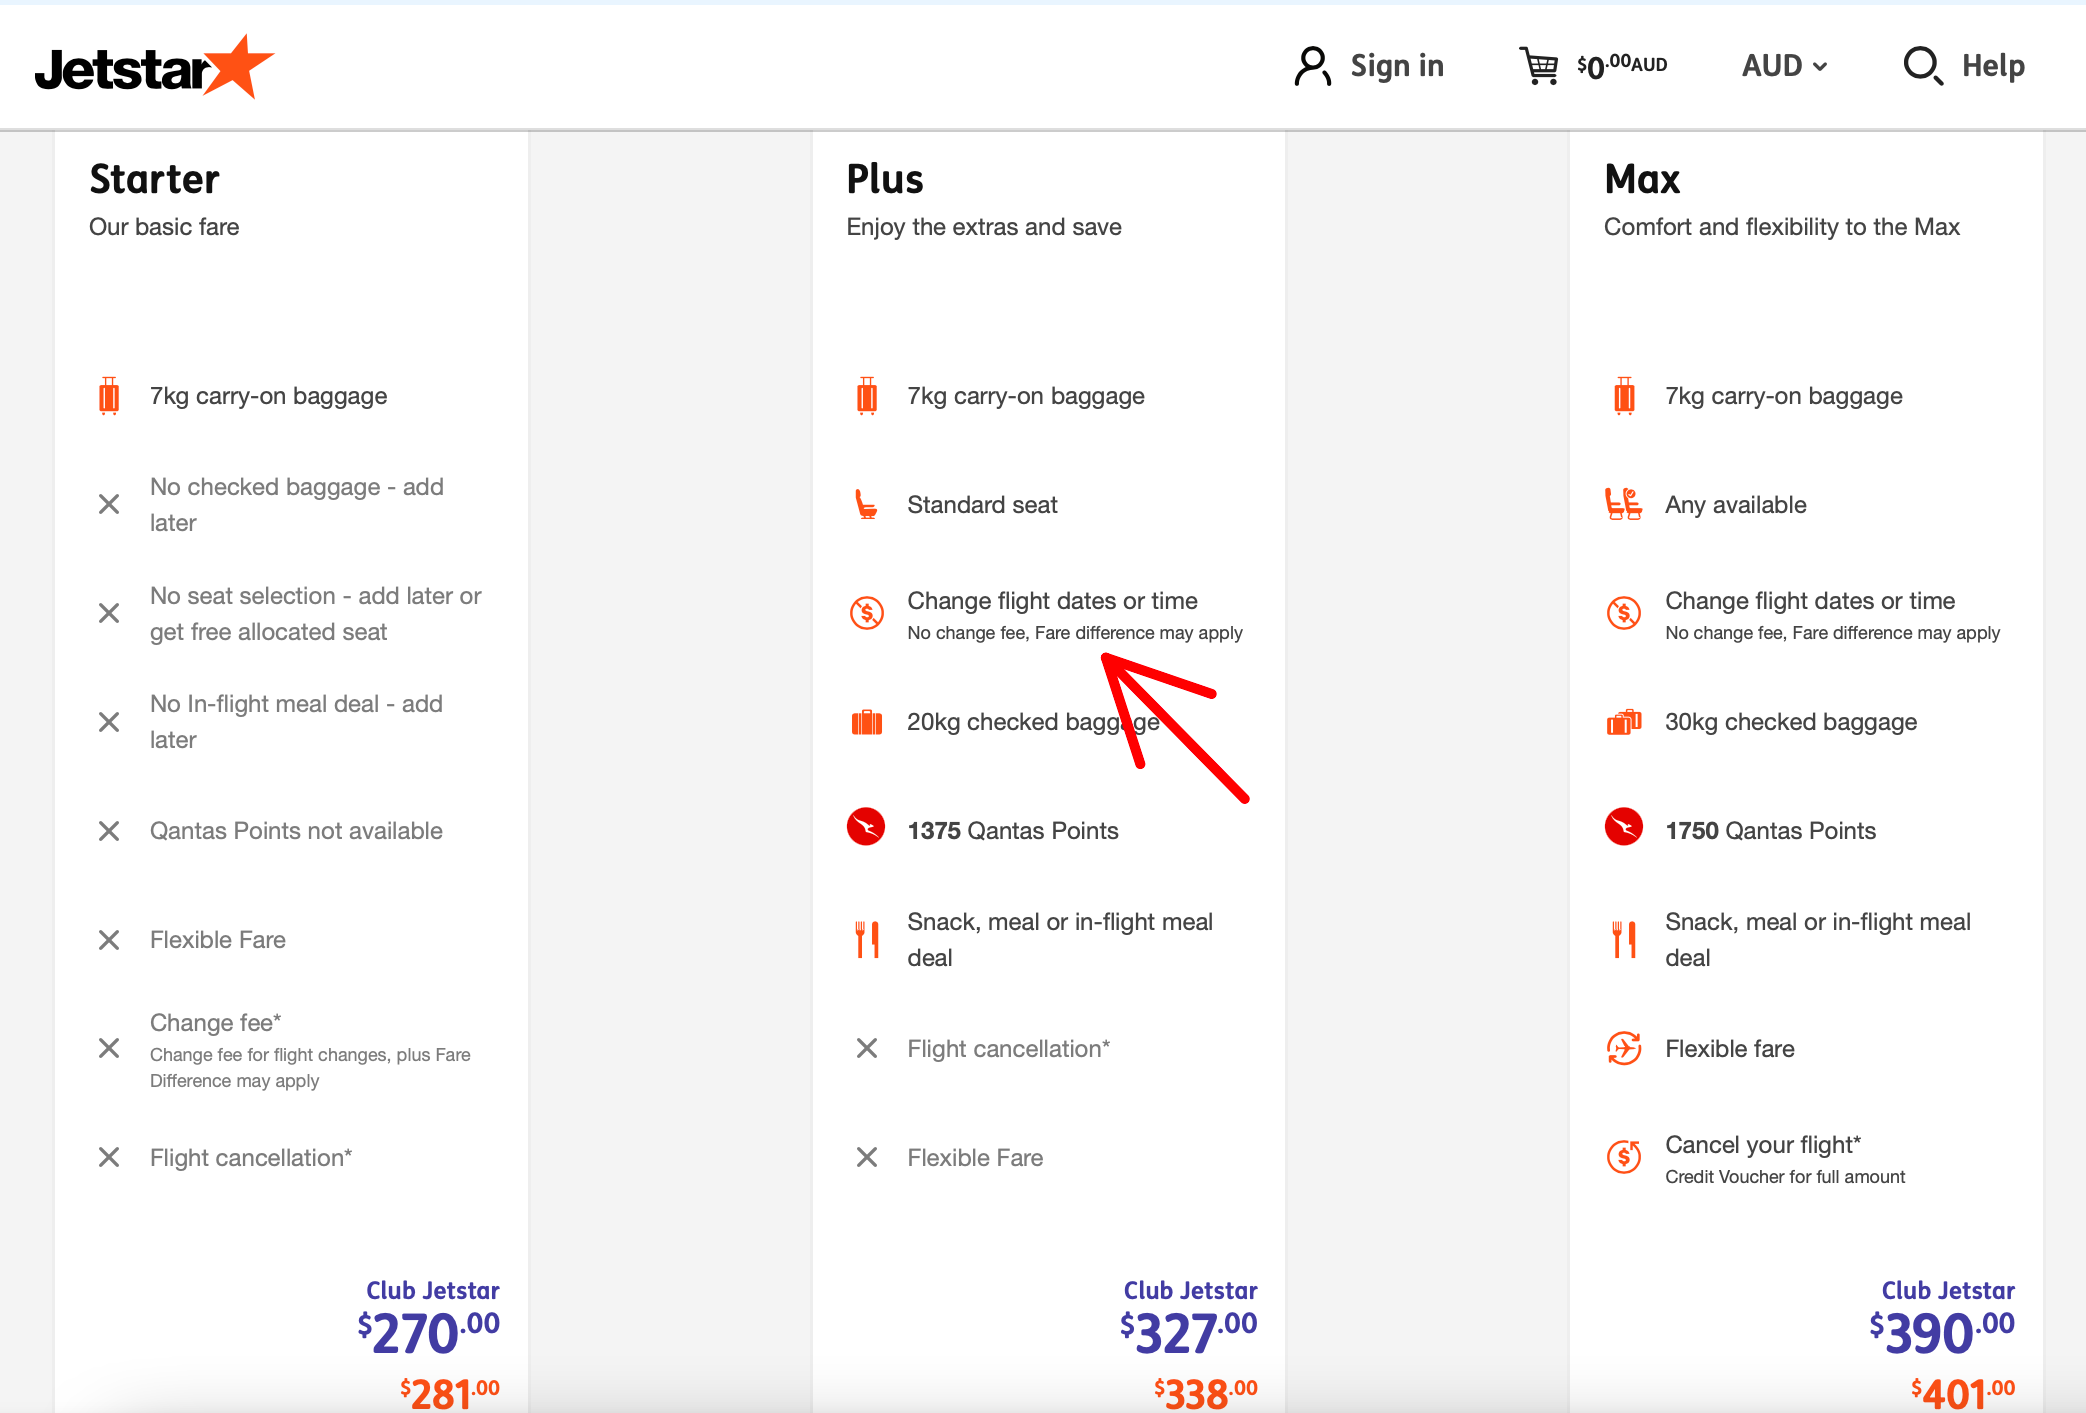Click Plus carry-on baggage suitcase icon
2086x1413 pixels.
(867, 396)
